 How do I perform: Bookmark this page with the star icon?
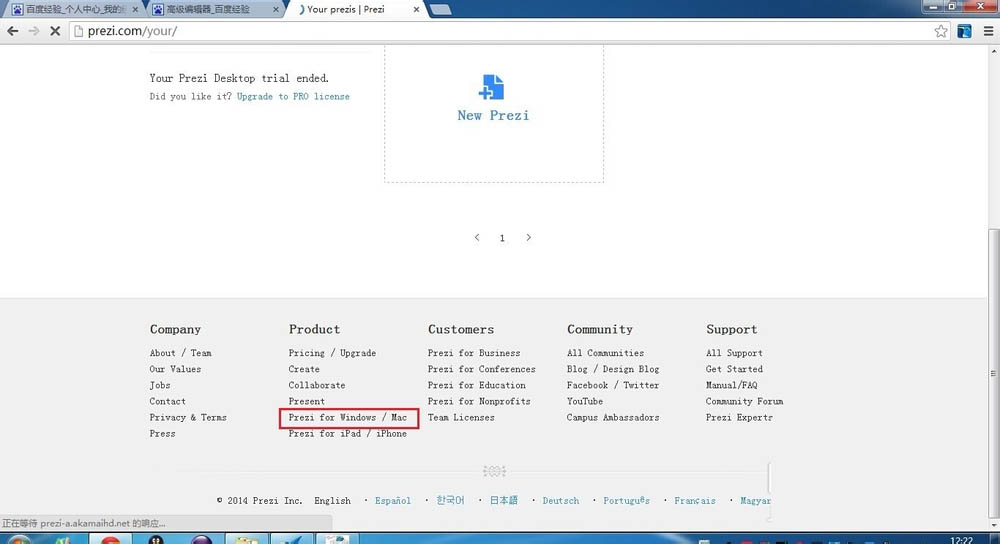(x=941, y=31)
